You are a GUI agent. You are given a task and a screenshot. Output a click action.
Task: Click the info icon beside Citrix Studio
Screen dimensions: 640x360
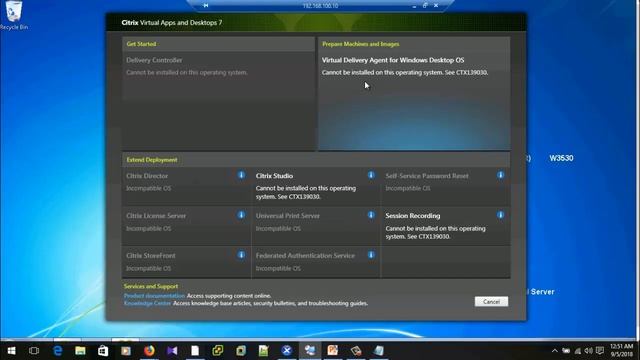371,175
